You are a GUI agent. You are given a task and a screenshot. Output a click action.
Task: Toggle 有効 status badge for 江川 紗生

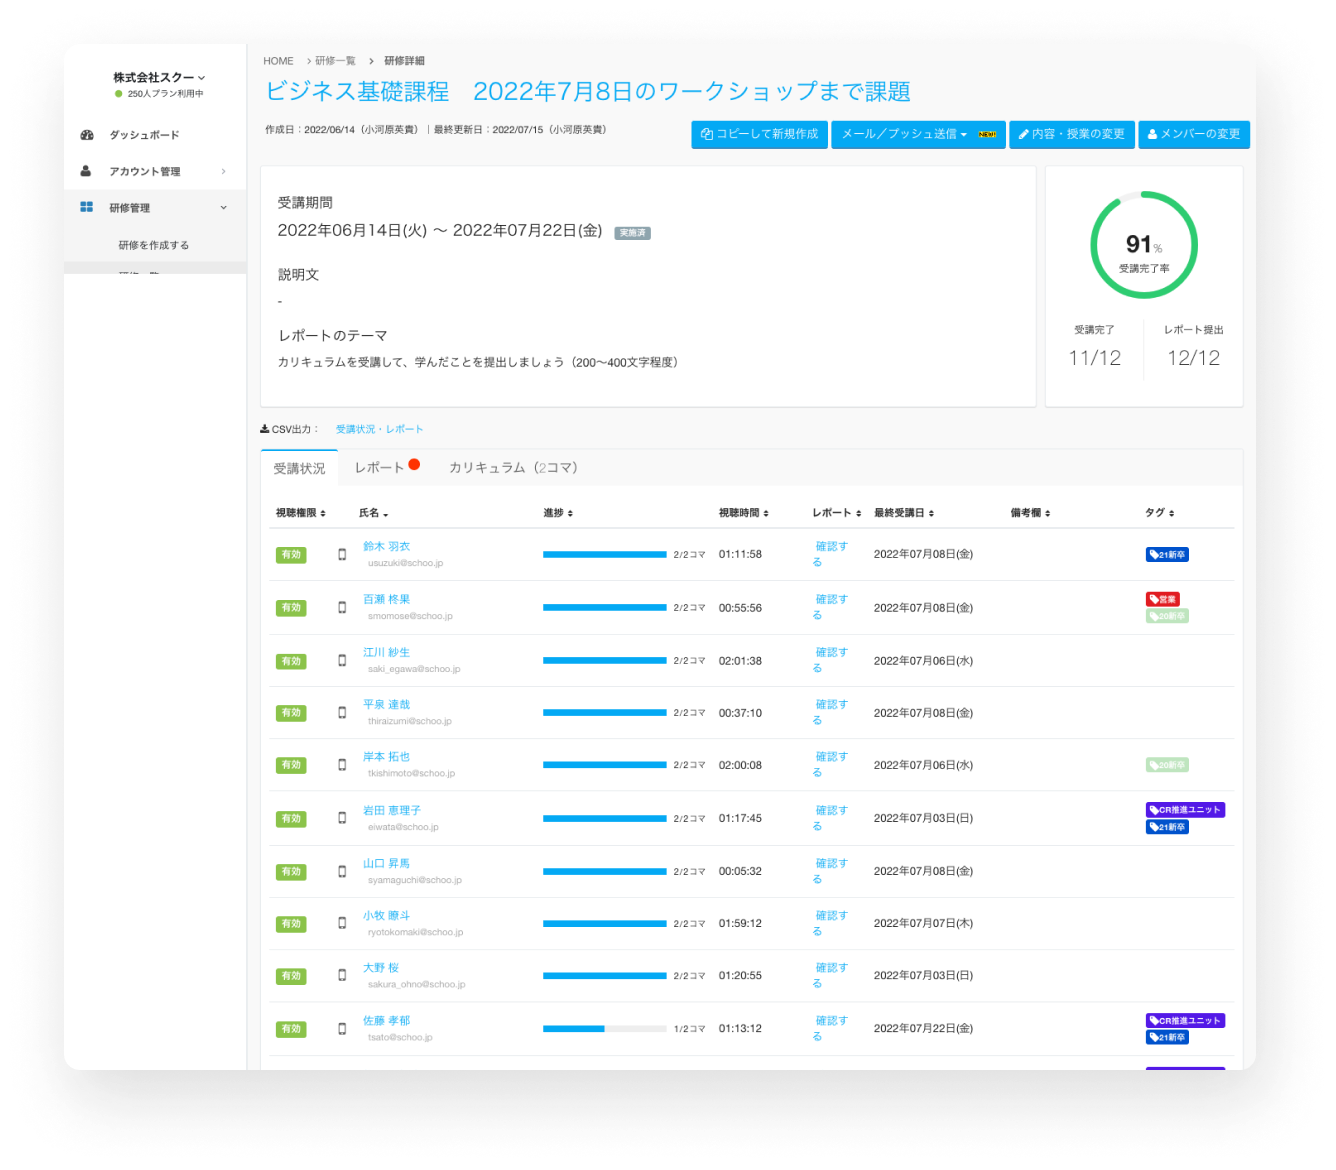[291, 661]
